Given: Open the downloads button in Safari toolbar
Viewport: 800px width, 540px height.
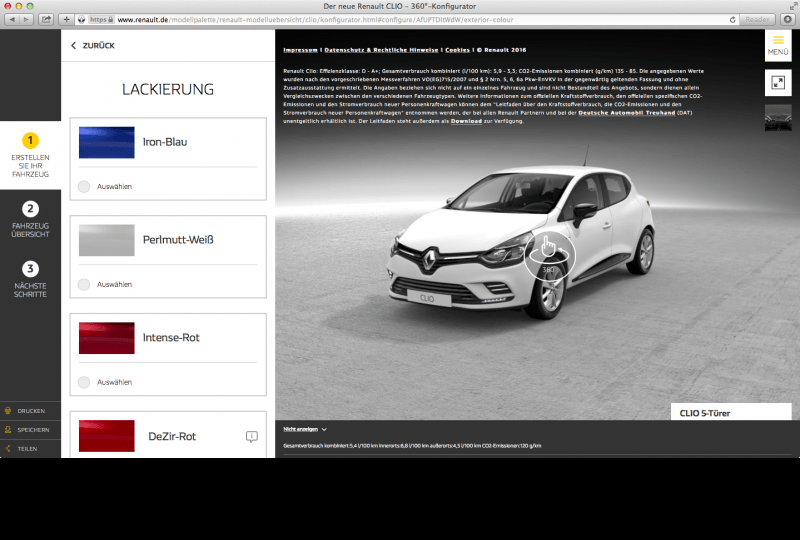Looking at the screenshot, I should 788,19.
